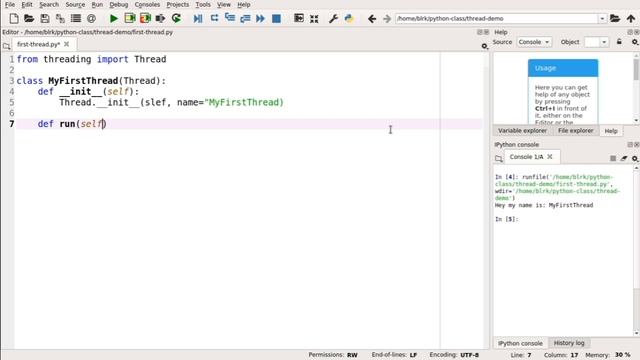Open Preferences with the wrench icon
This screenshot has width=640, height=360.
point(333,18)
